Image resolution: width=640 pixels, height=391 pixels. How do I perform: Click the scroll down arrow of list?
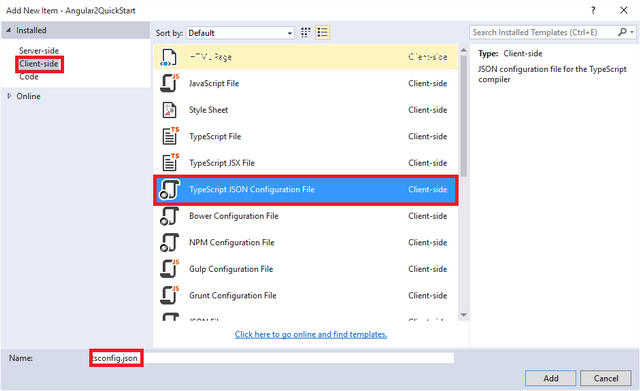click(464, 315)
